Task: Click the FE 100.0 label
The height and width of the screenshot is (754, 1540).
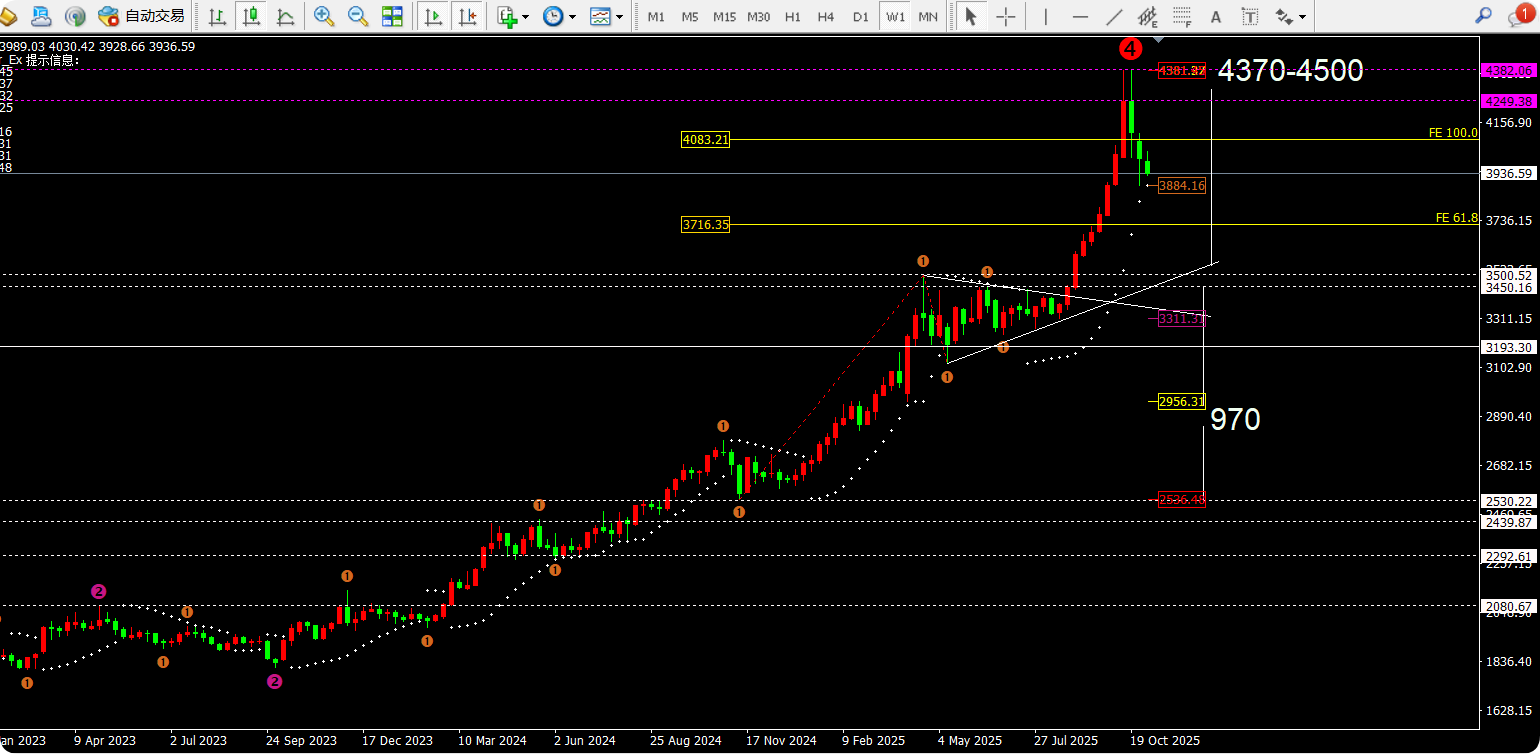Action: [1453, 133]
